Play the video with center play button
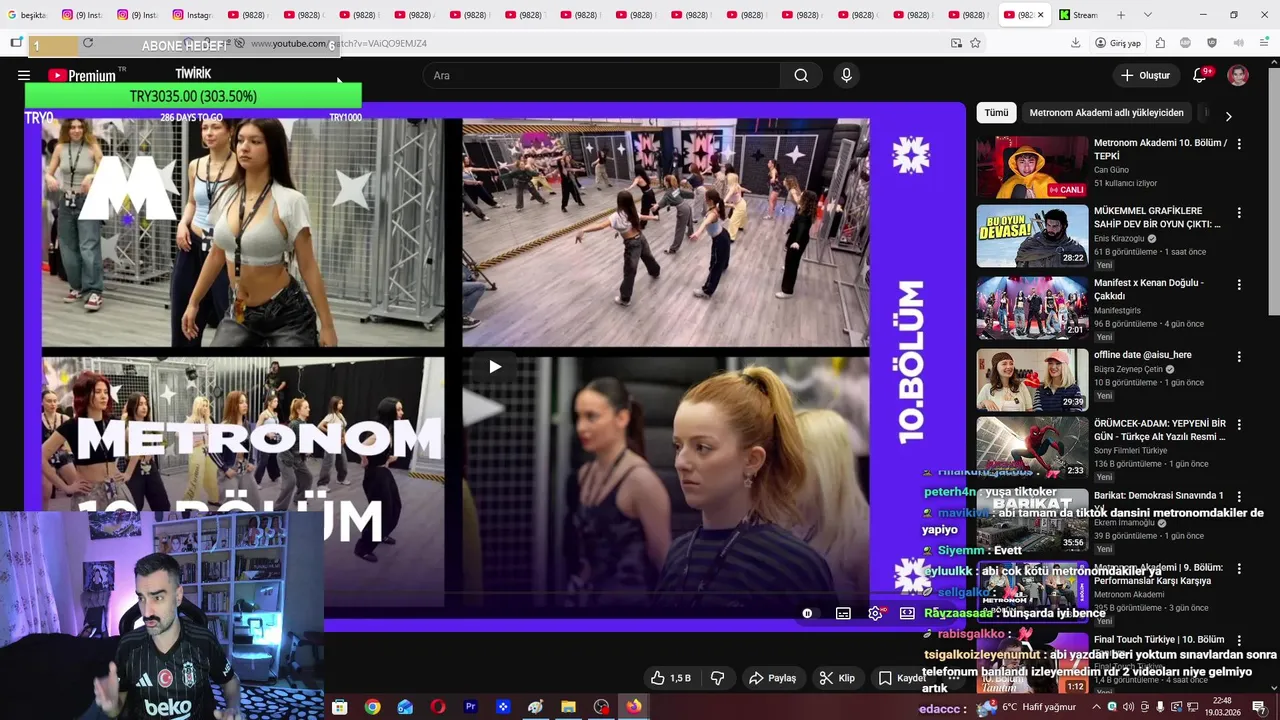The image size is (1280, 720). coord(495,367)
